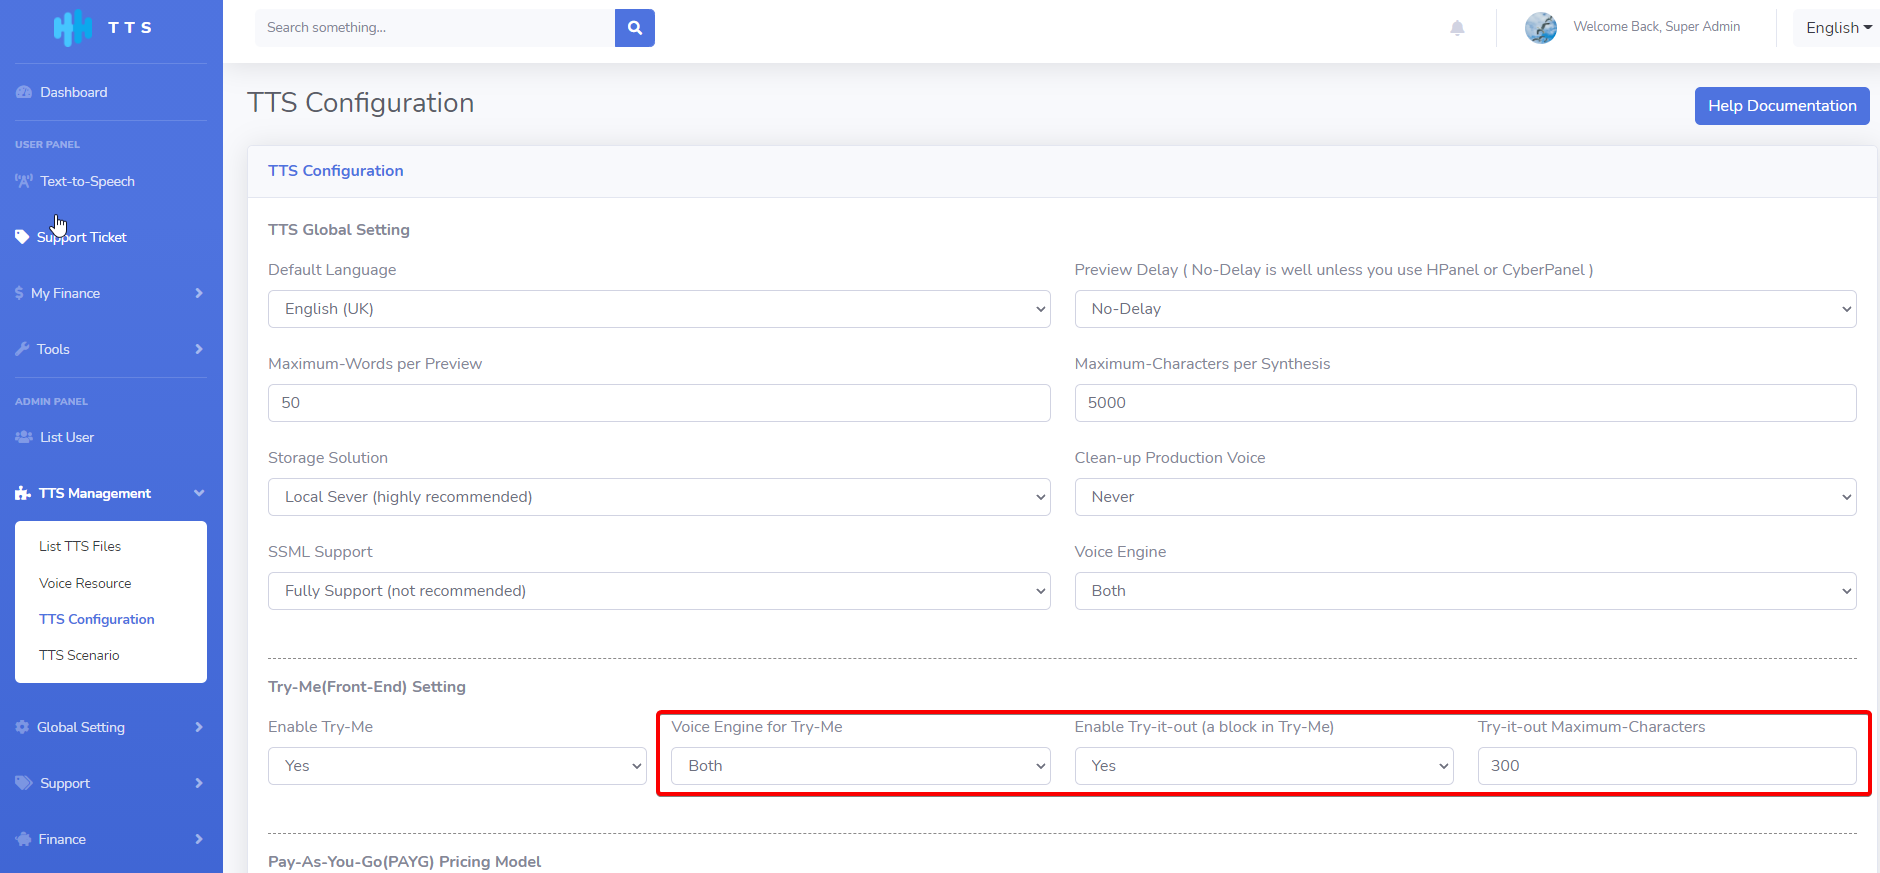
Task: Open the Storage Solution dropdown
Action: click(x=659, y=497)
